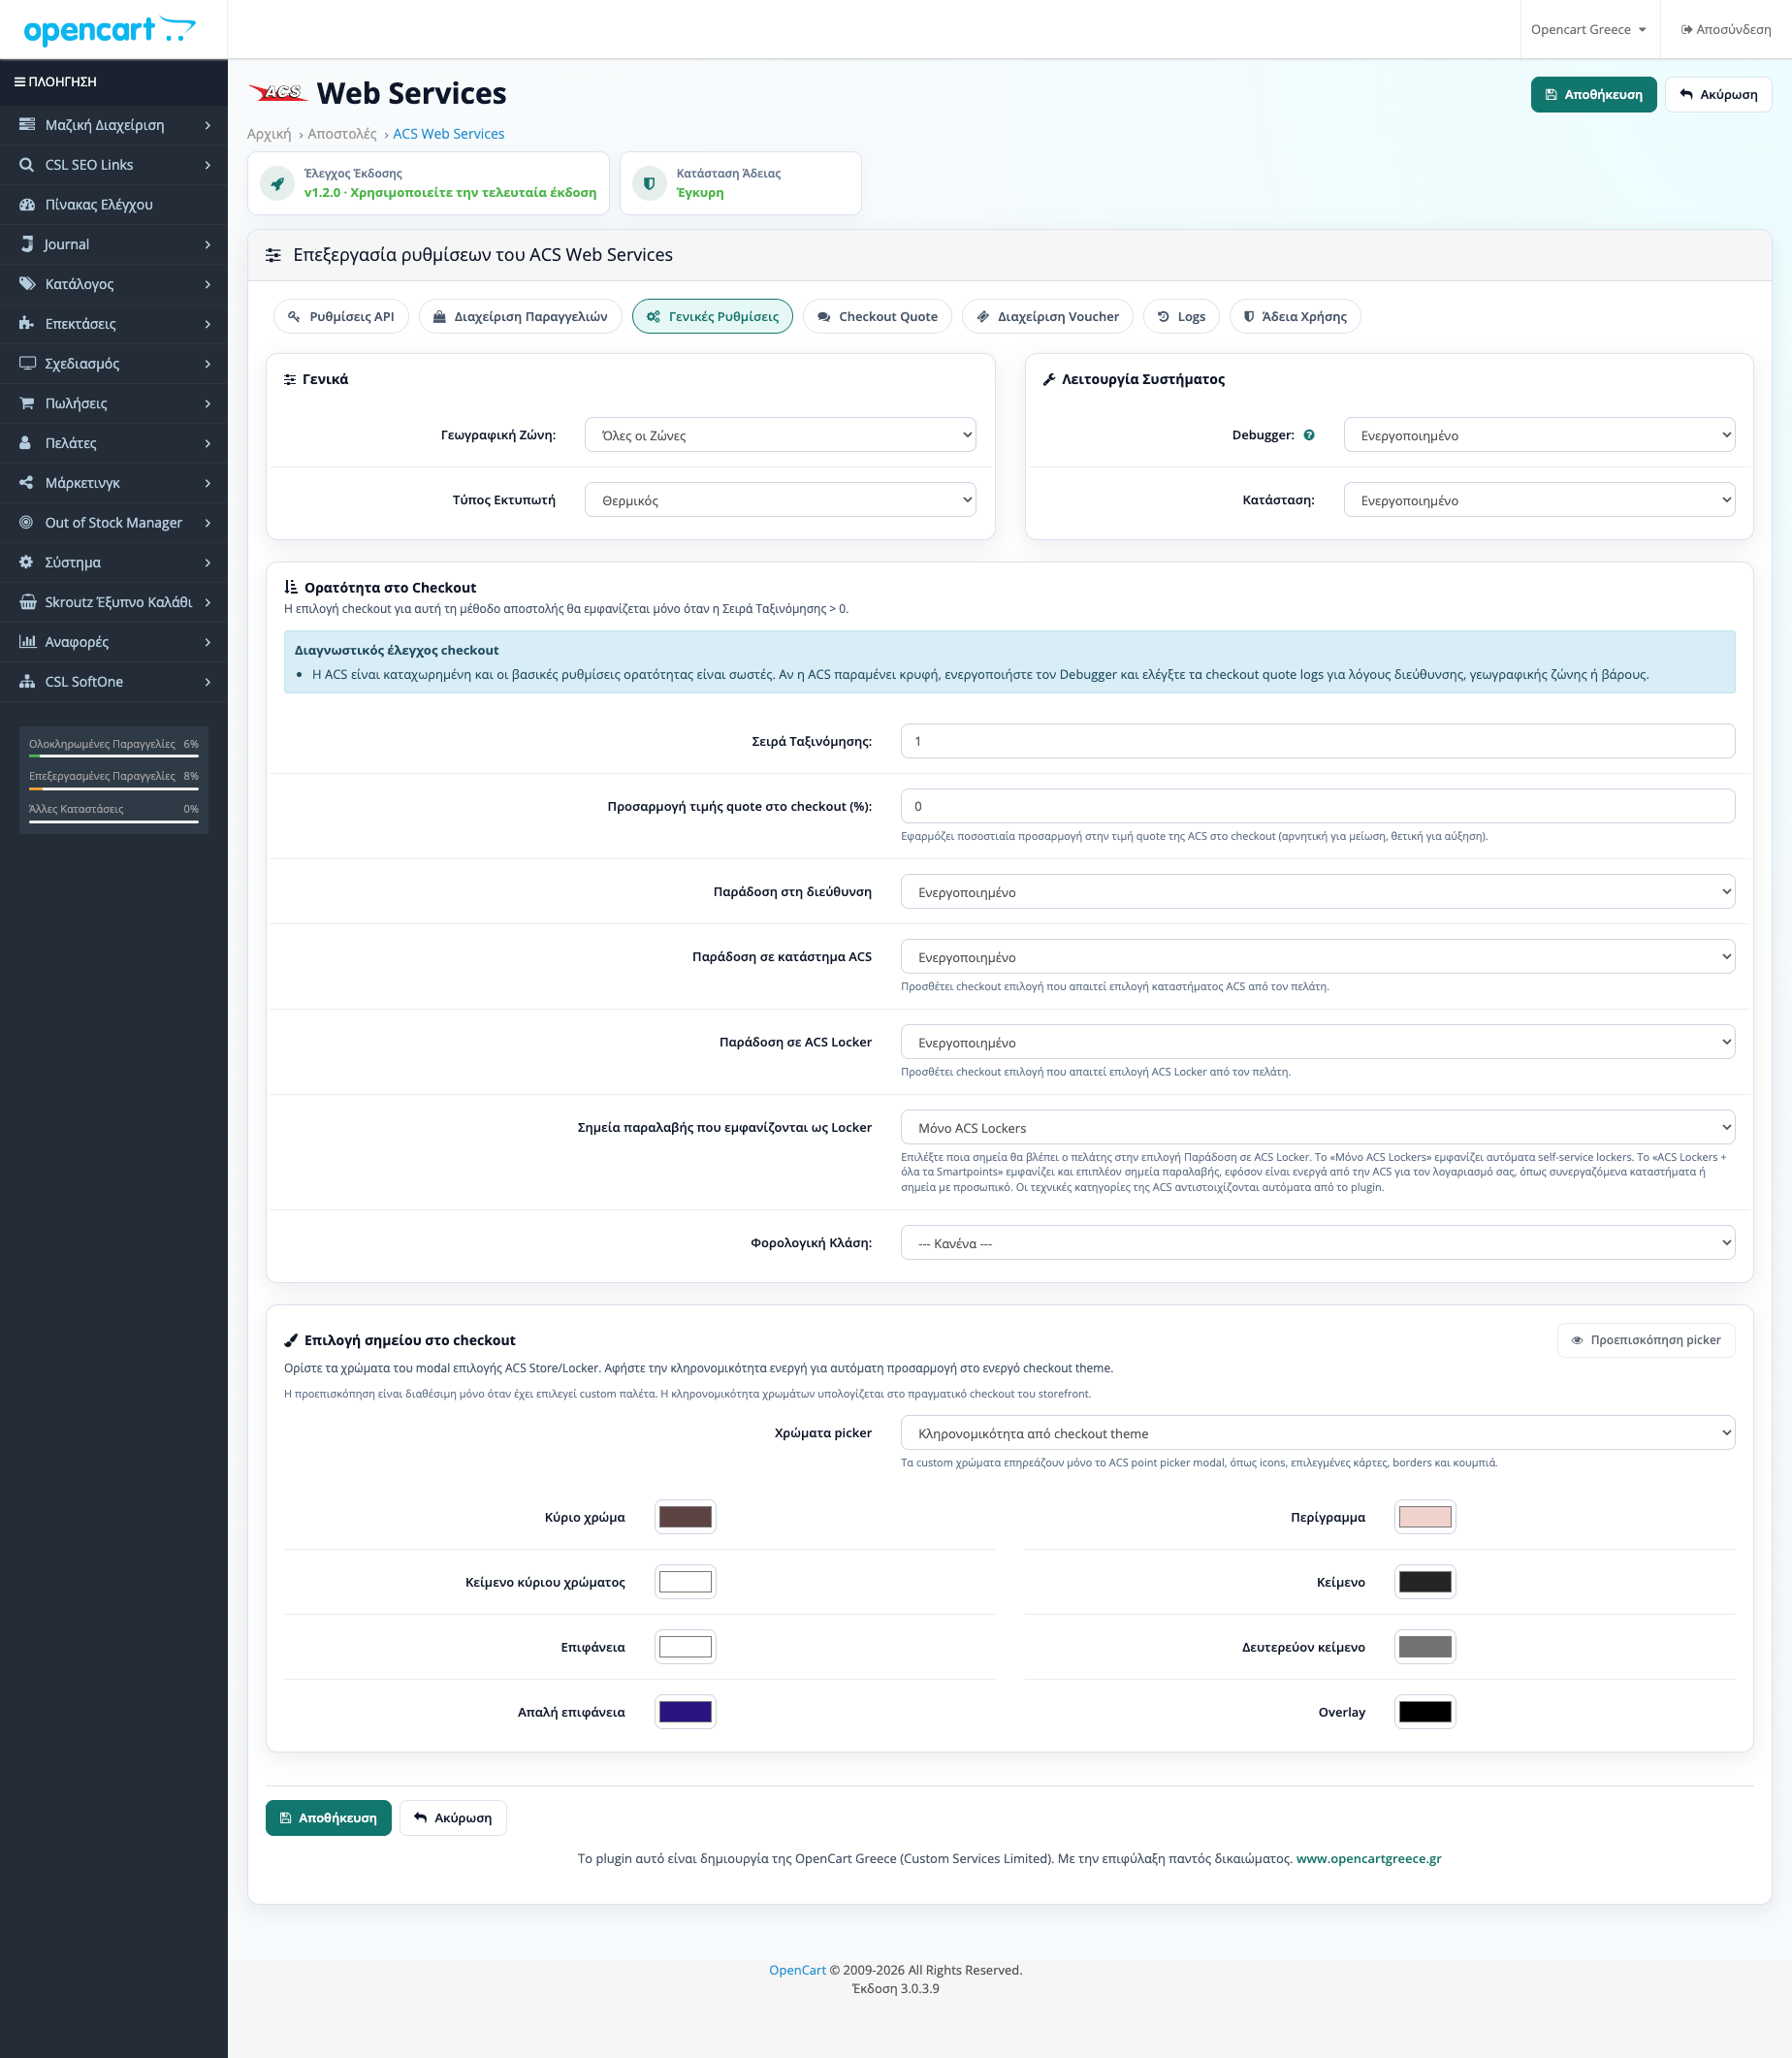Click the Ολοκληρωμένες Παραγγελίες progress bar
This screenshot has width=1792, height=2058.
(114, 756)
